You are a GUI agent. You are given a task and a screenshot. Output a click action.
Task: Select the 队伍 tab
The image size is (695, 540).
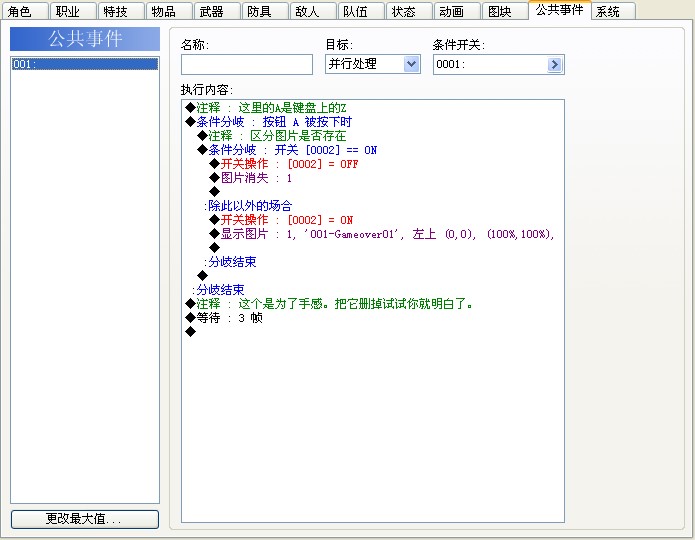pos(361,11)
